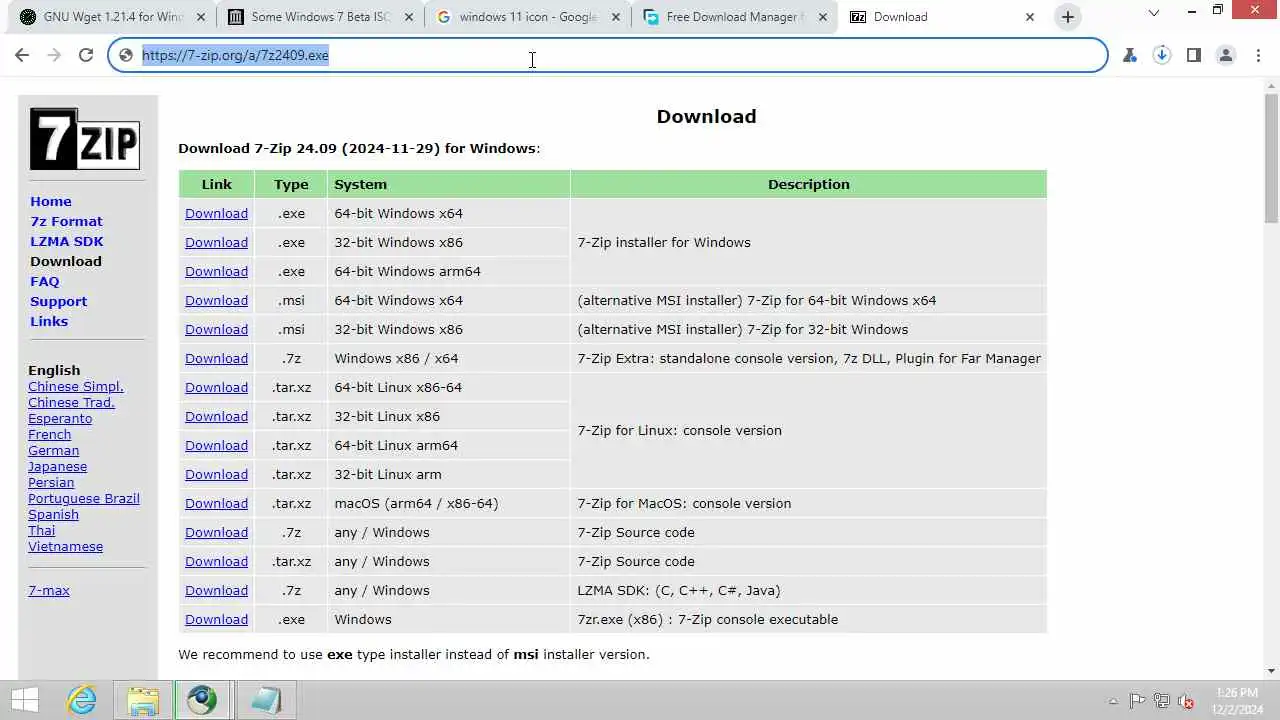The image size is (1280, 720).
Task: Launch Internet Explorer from taskbar
Action: click(82, 700)
